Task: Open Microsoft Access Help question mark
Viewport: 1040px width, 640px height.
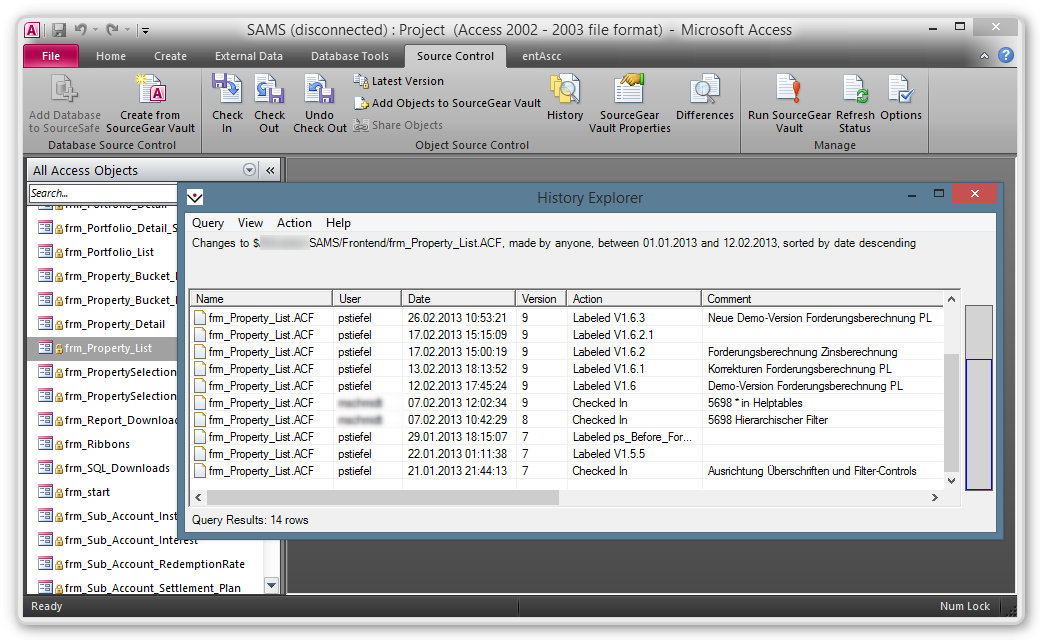Action: pos(1006,55)
